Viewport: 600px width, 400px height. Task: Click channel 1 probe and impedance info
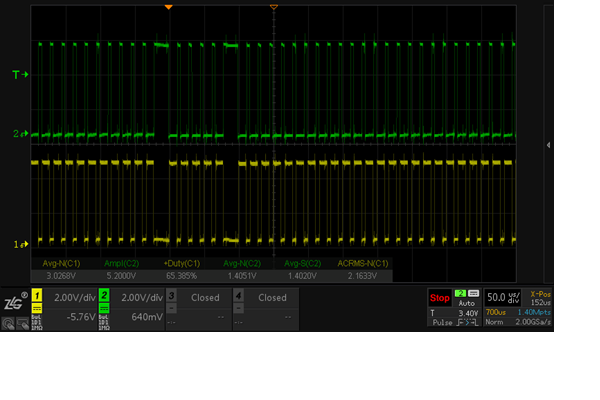click(x=37, y=322)
